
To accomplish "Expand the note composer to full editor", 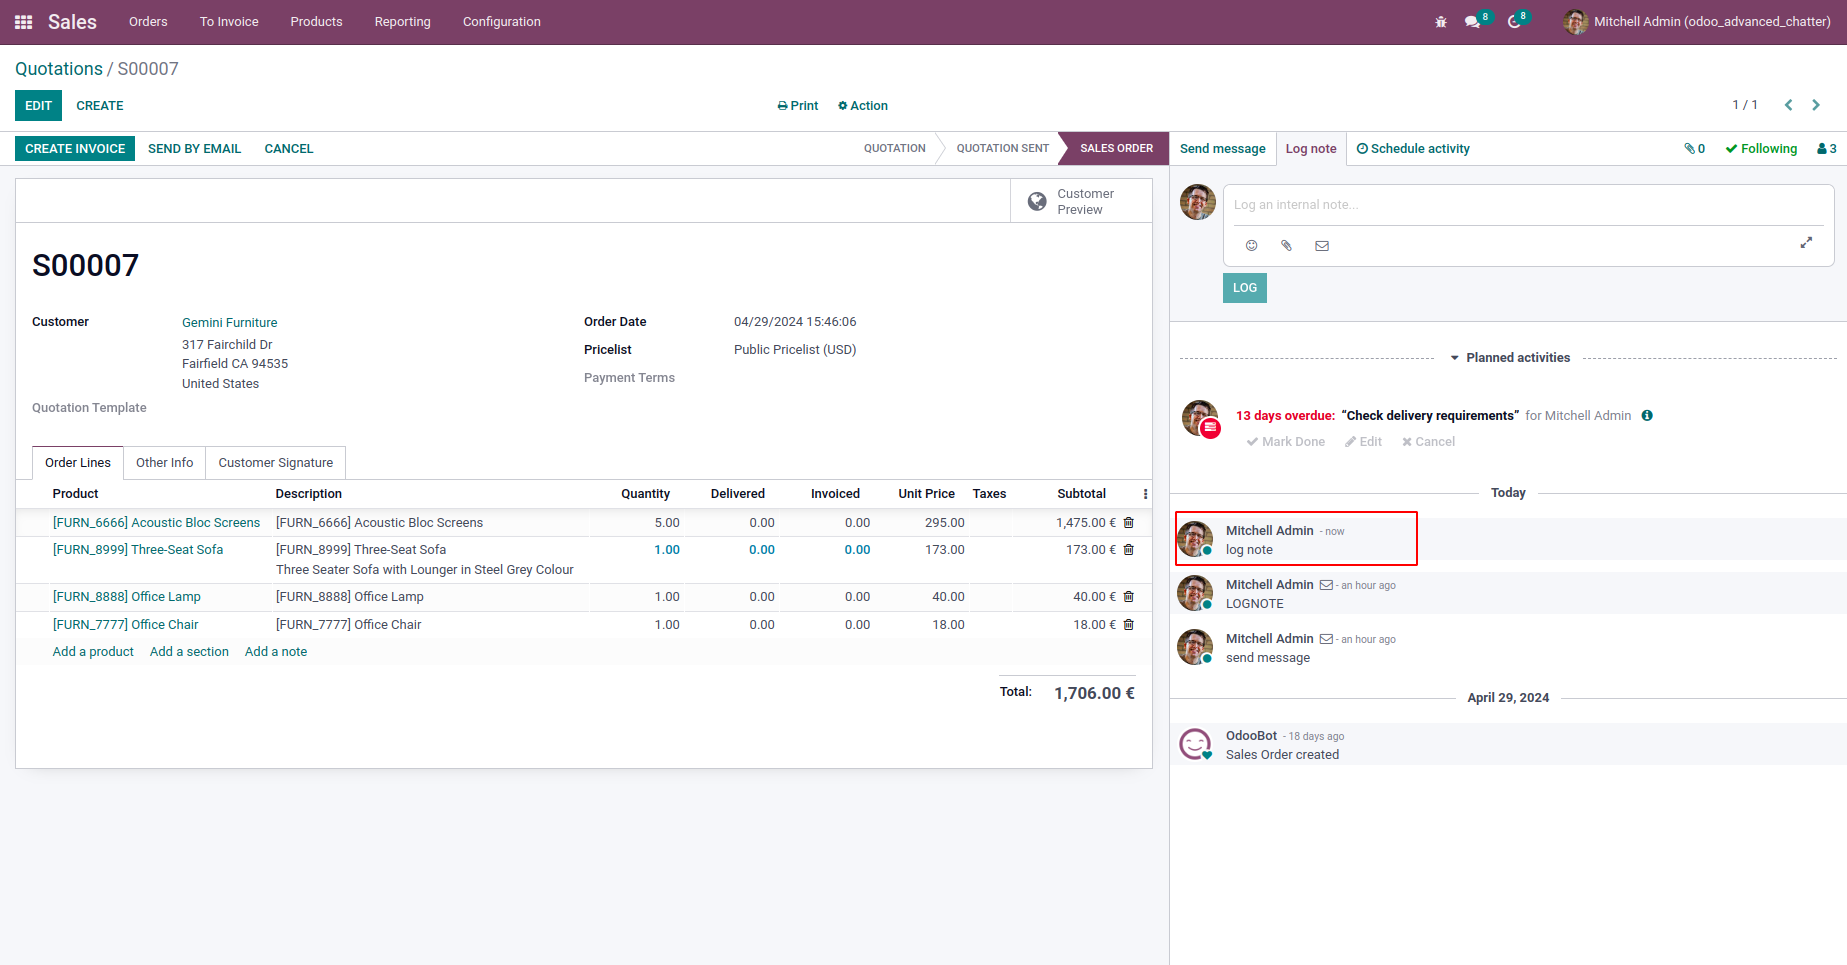I will point(1806,243).
